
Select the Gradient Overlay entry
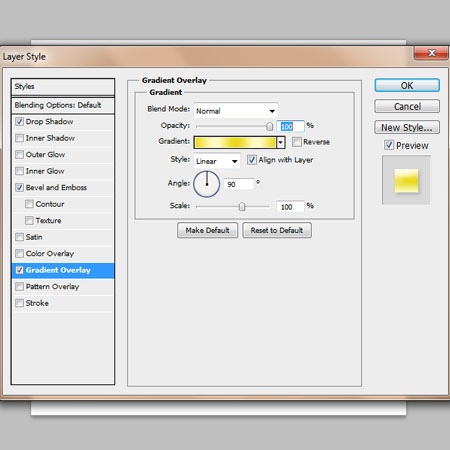pos(63,270)
